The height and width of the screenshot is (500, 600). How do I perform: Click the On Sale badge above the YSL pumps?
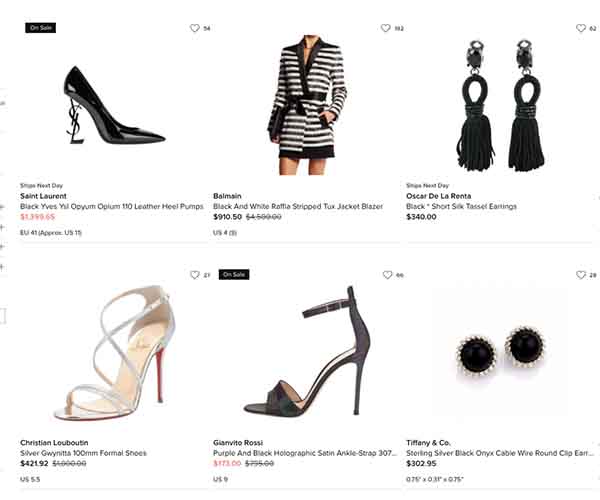(40, 28)
